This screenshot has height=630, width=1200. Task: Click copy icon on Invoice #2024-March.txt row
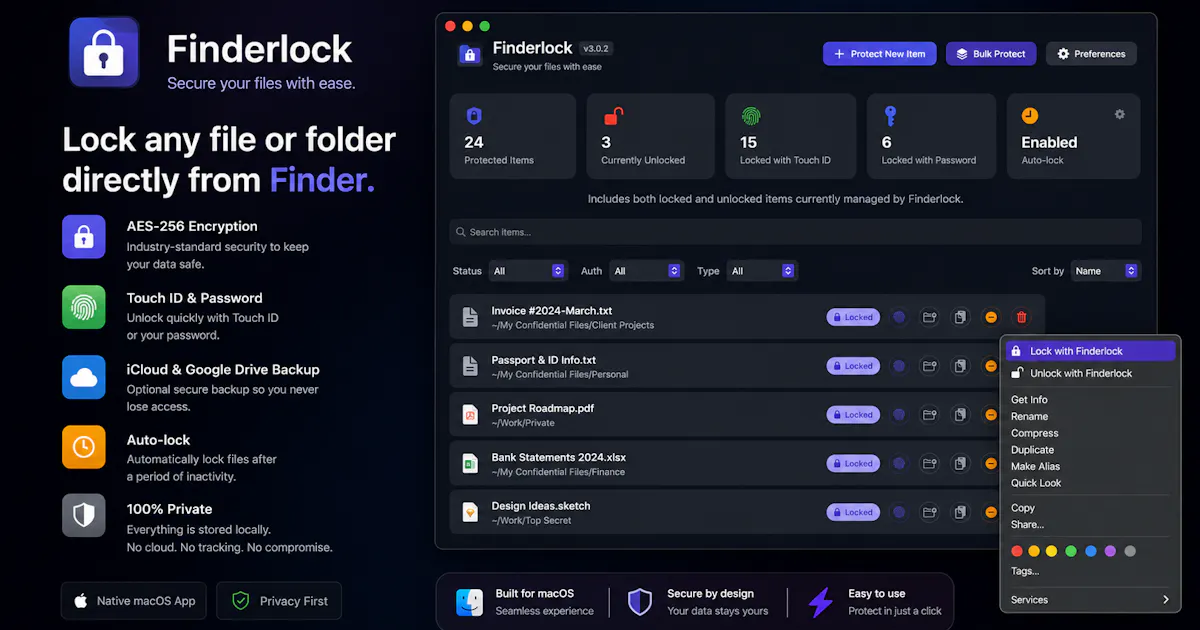pos(960,317)
